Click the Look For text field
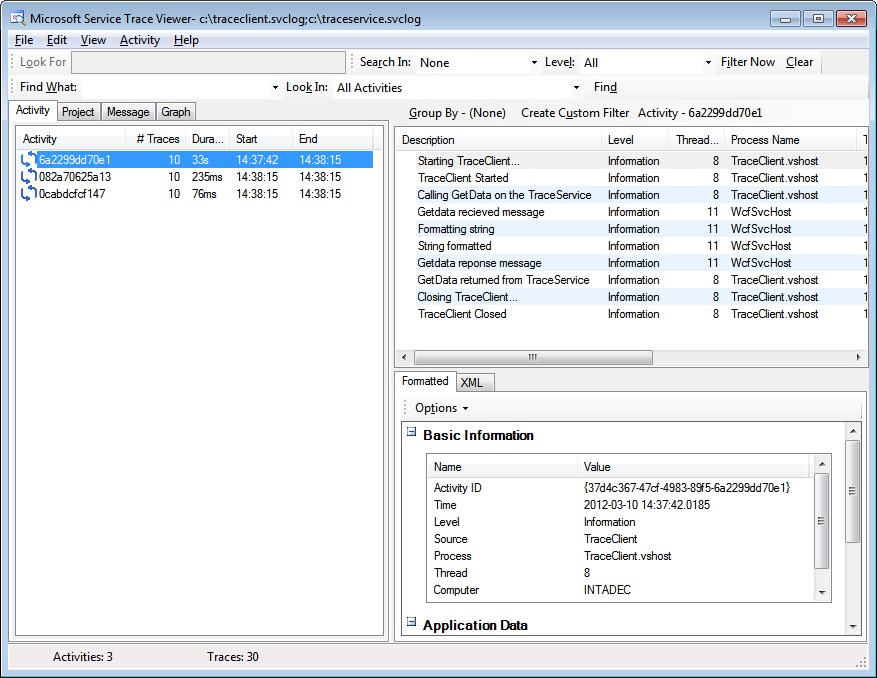 point(208,63)
